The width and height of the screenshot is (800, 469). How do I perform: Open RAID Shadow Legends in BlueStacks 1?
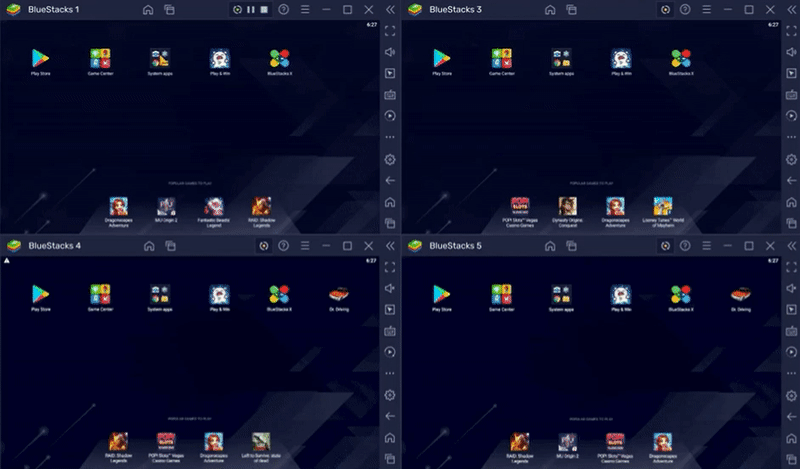click(x=261, y=207)
